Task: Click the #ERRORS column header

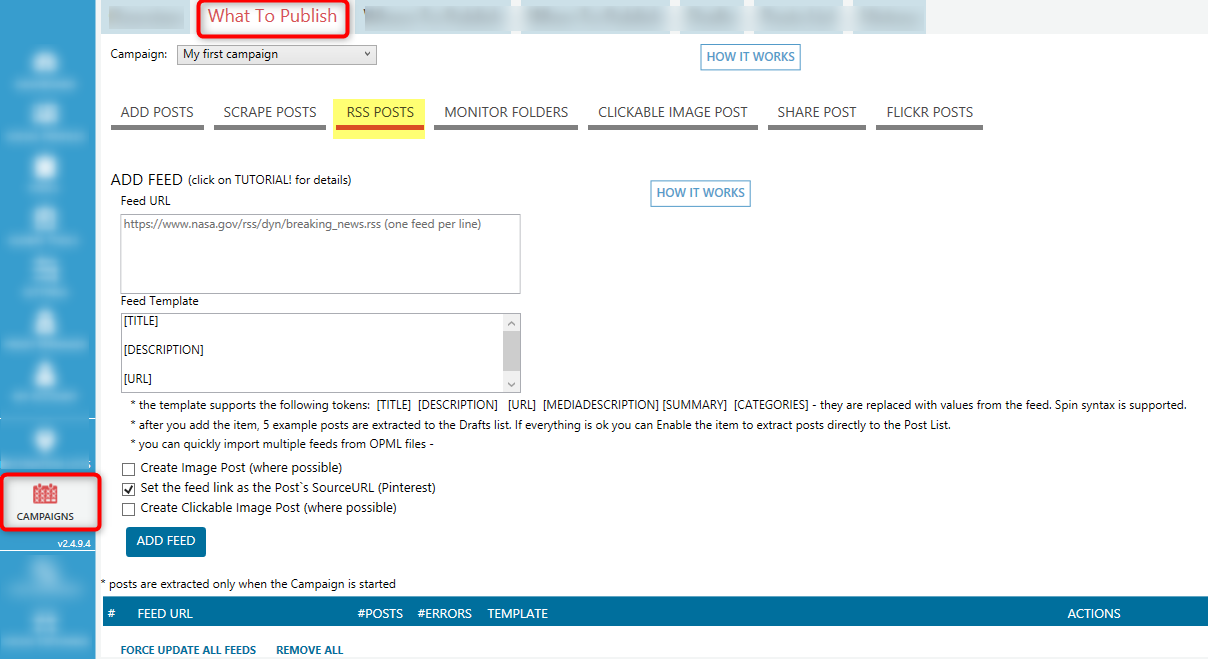Action: [444, 613]
